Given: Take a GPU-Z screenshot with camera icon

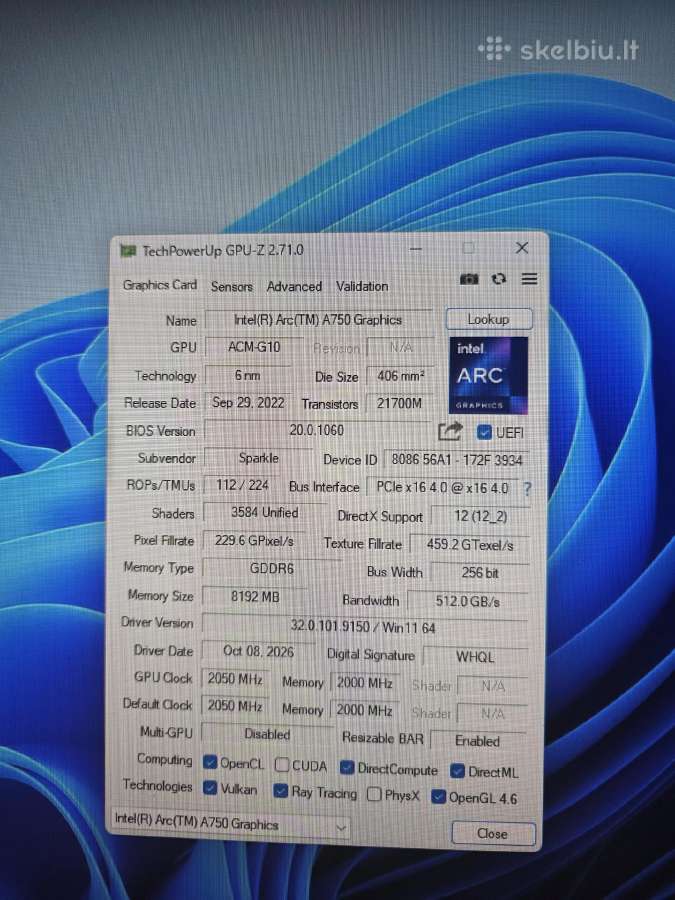Looking at the screenshot, I should pos(469,279).
